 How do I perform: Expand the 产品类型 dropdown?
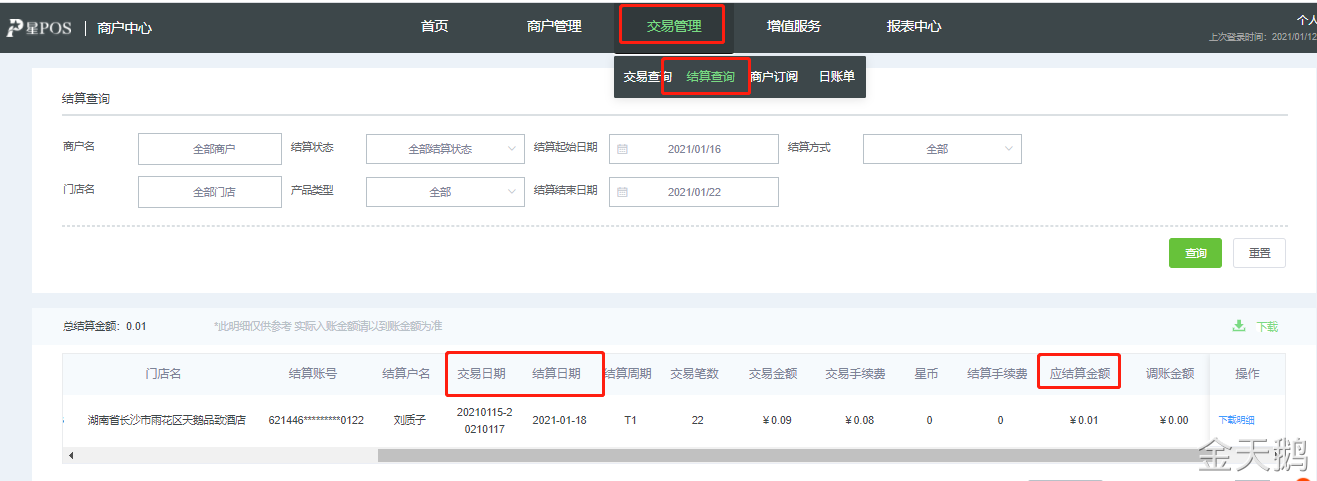[445, 192]
